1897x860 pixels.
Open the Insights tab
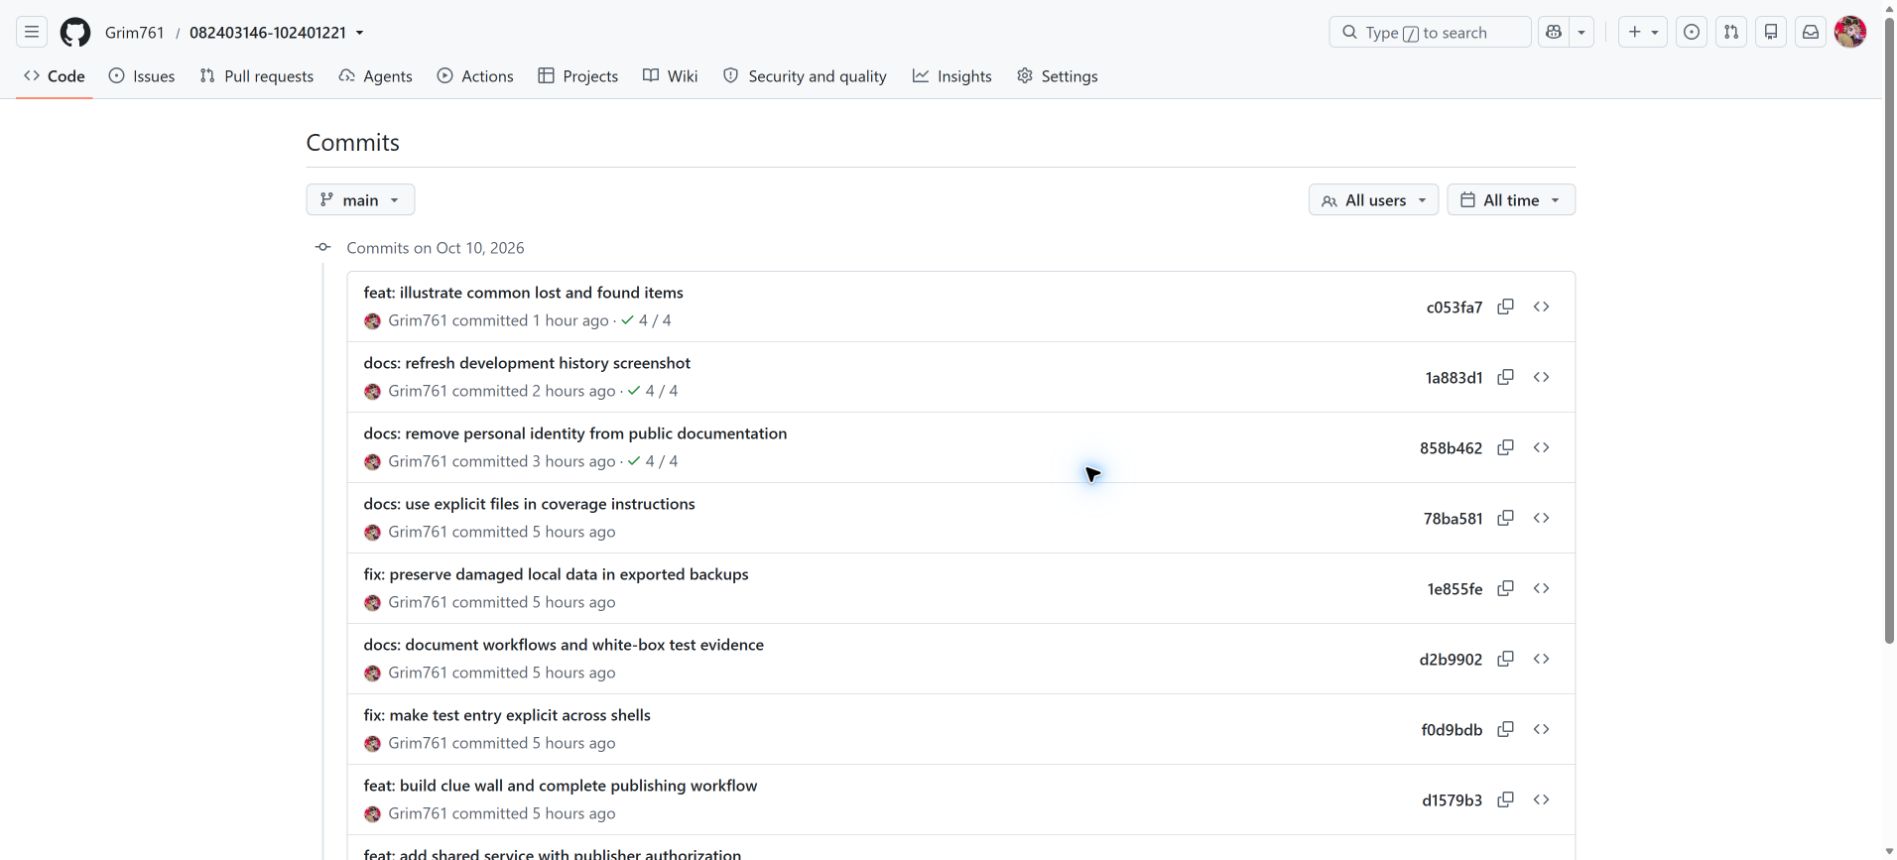pyautogui.click(x=952, y=76)
